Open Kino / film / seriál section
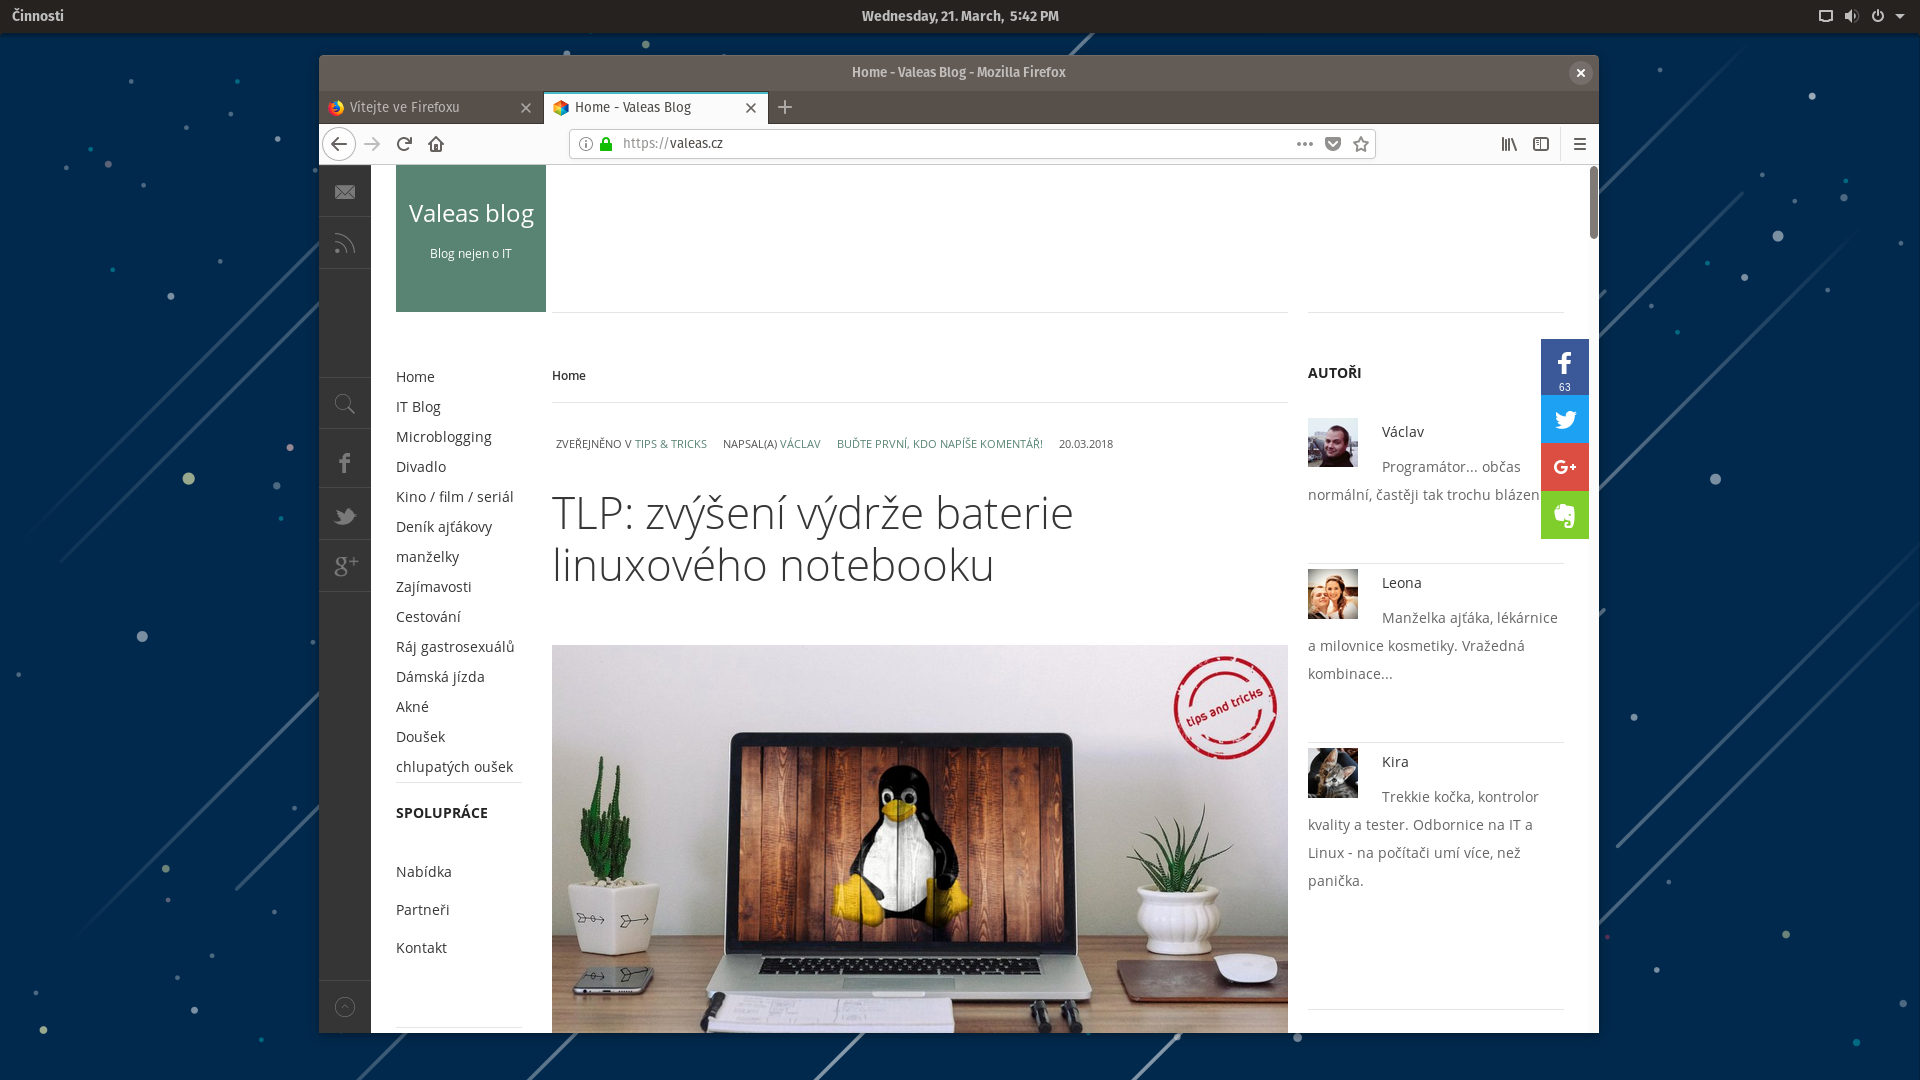1920x1080 pixels. (455, 497)
